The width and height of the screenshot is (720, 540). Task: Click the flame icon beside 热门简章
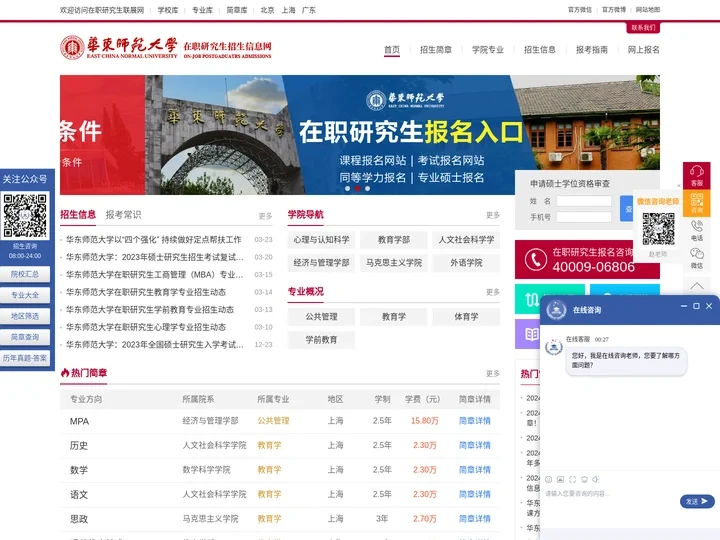[x=65, y=372]
